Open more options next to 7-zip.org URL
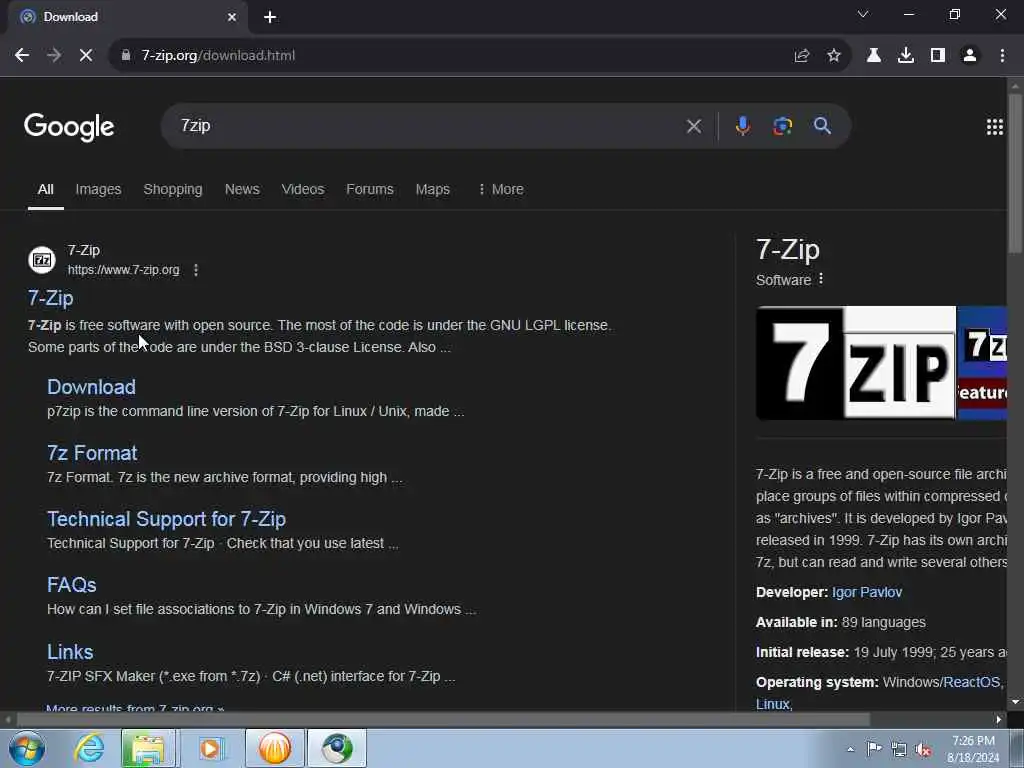 click(196, 270)
